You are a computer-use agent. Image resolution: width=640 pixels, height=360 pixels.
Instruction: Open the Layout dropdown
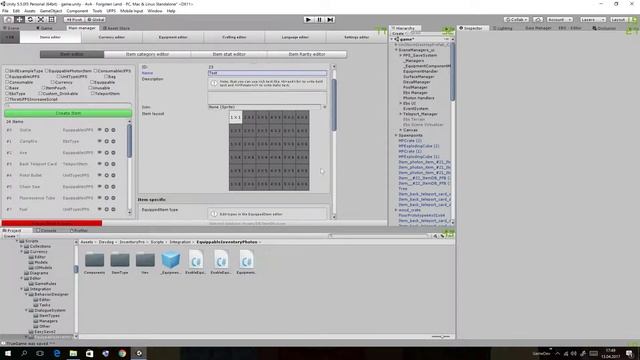[x=622, y=19]
